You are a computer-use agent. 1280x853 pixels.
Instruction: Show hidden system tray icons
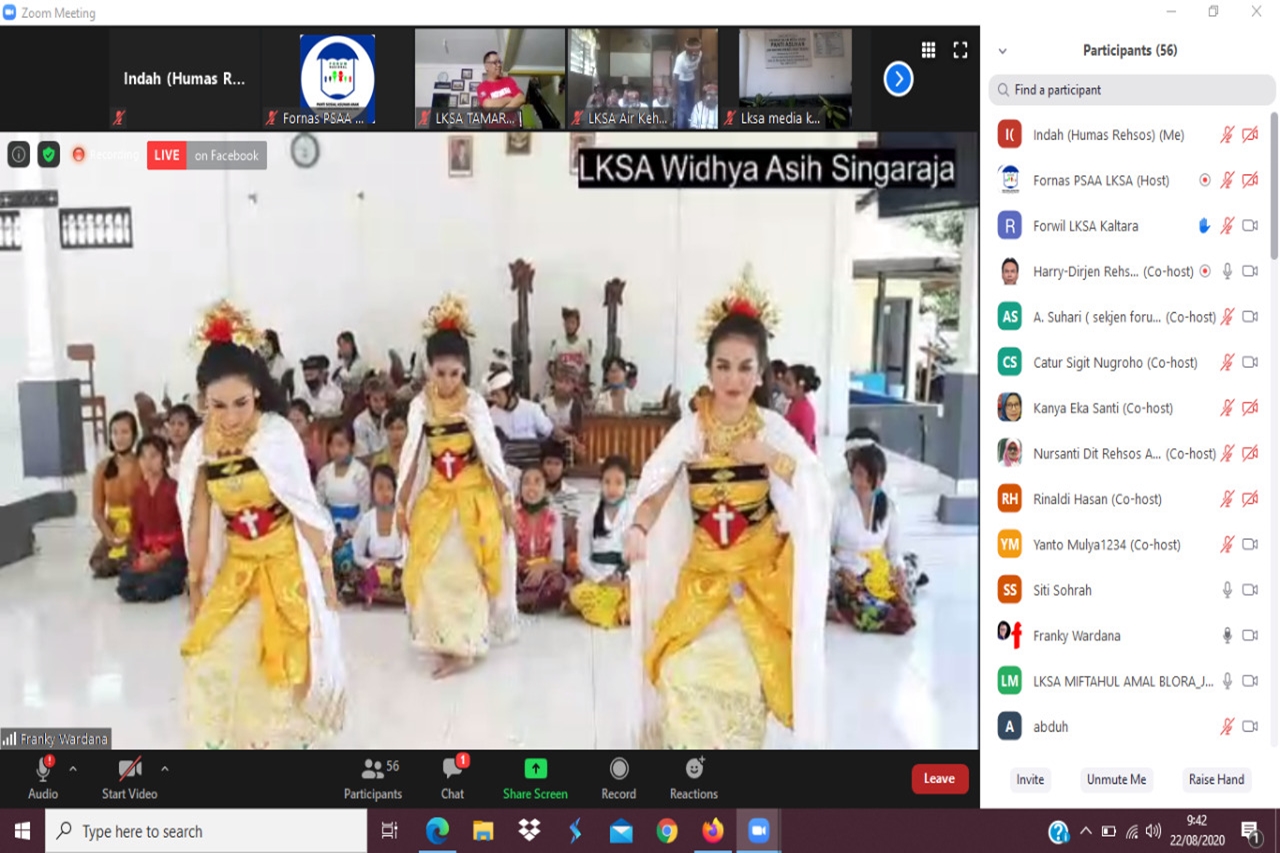[x=1086, y=831]
